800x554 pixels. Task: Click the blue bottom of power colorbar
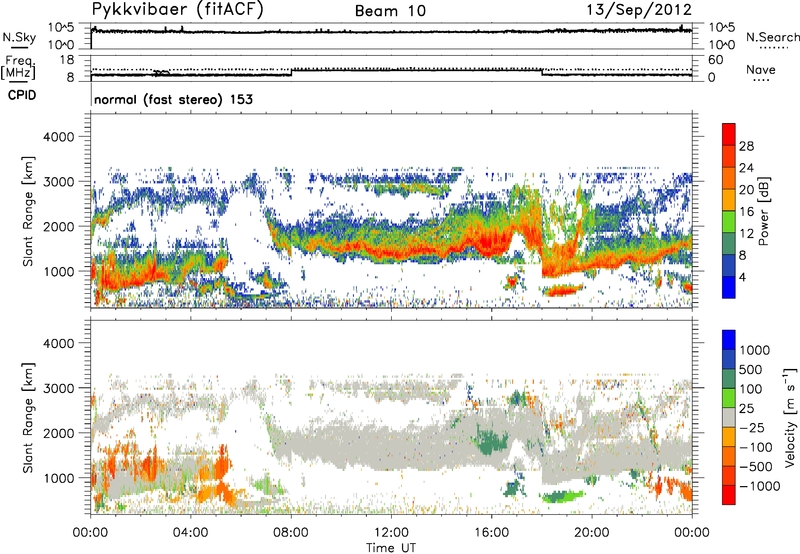click(729, 287)
